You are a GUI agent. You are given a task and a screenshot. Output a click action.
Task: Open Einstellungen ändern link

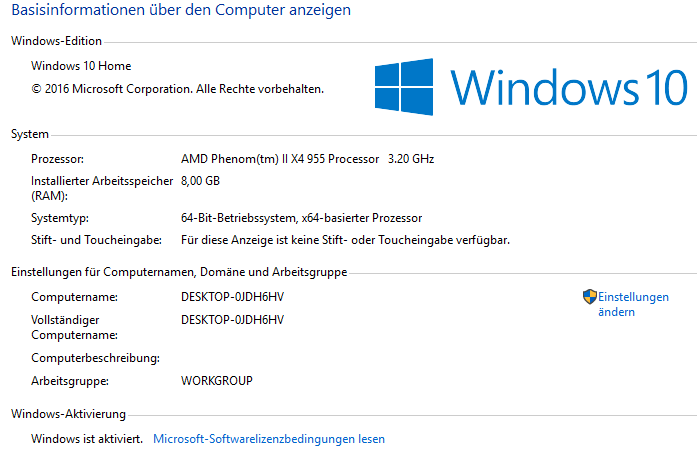coord(633,304)
